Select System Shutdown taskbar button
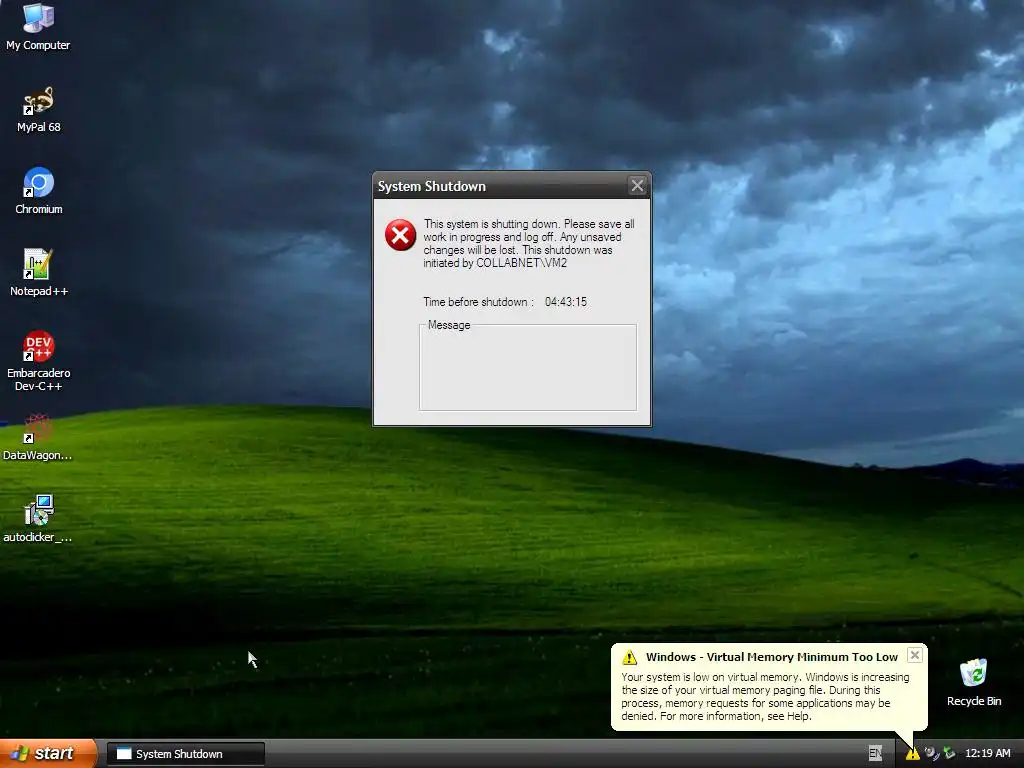This screenshot has width=1024, height=768. 185,754
